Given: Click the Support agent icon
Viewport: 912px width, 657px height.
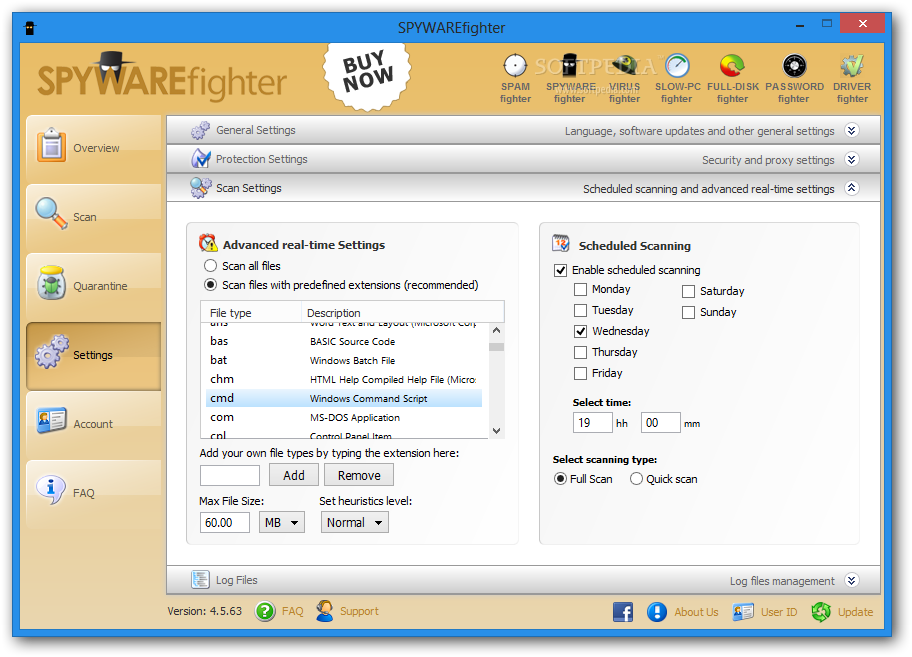Looking at the screenshot, I should tap(325, 611).
